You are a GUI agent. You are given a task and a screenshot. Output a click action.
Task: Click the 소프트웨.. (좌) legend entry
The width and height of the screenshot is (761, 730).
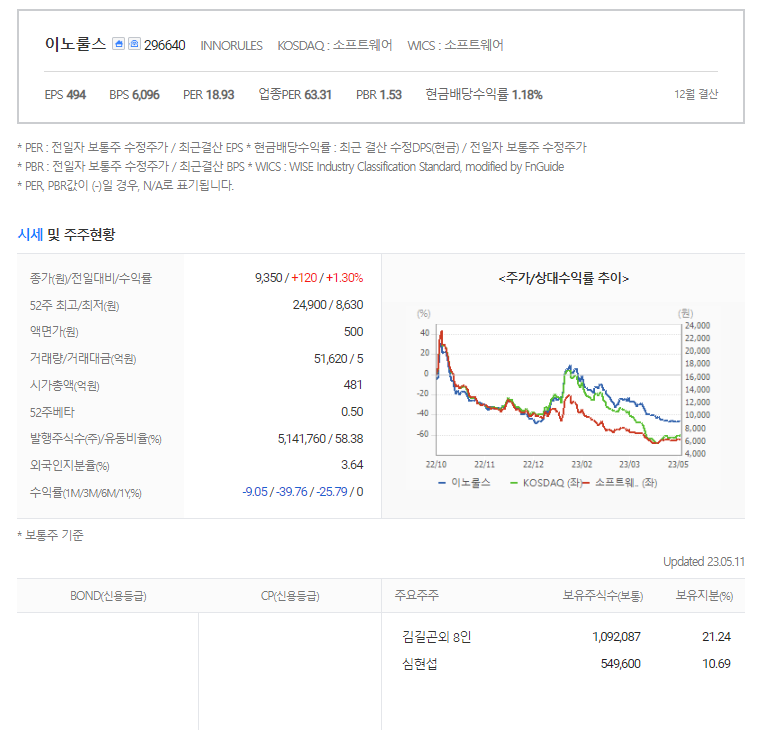click(x=620, y=483)
